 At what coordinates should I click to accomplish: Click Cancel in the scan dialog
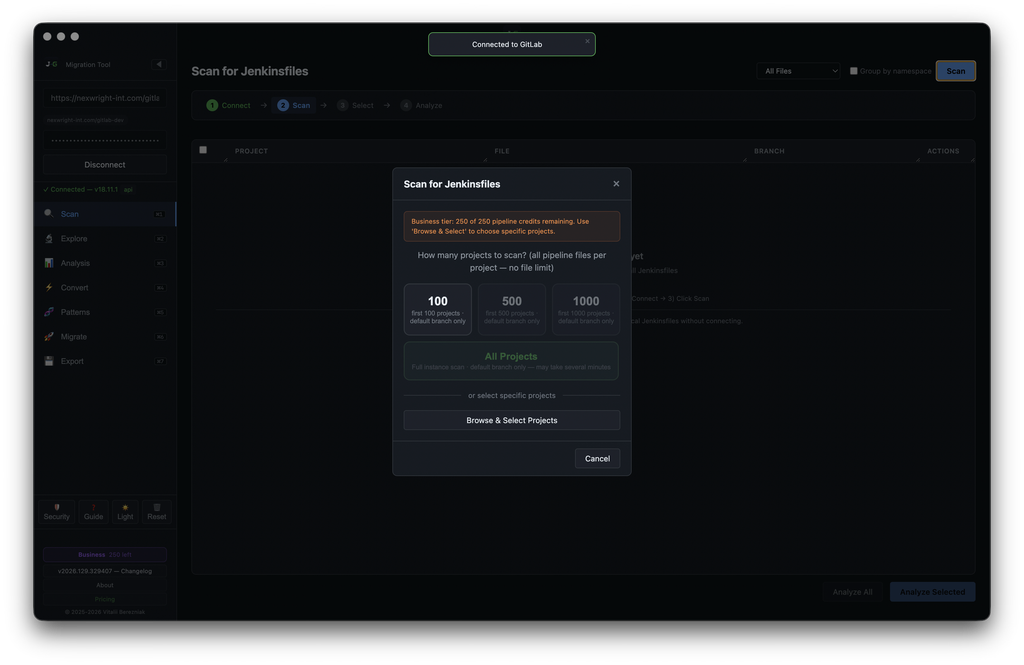[597, 458]
